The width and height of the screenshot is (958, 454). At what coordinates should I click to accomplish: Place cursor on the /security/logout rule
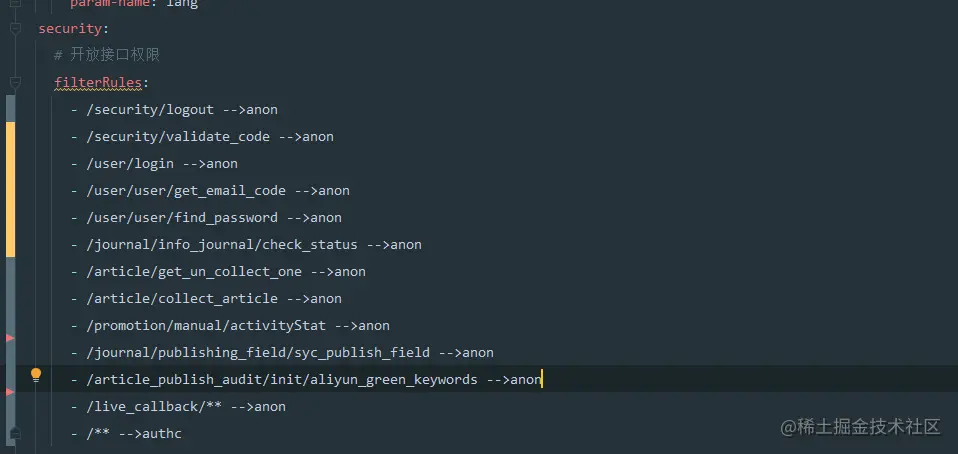click(x=182, y=109)
